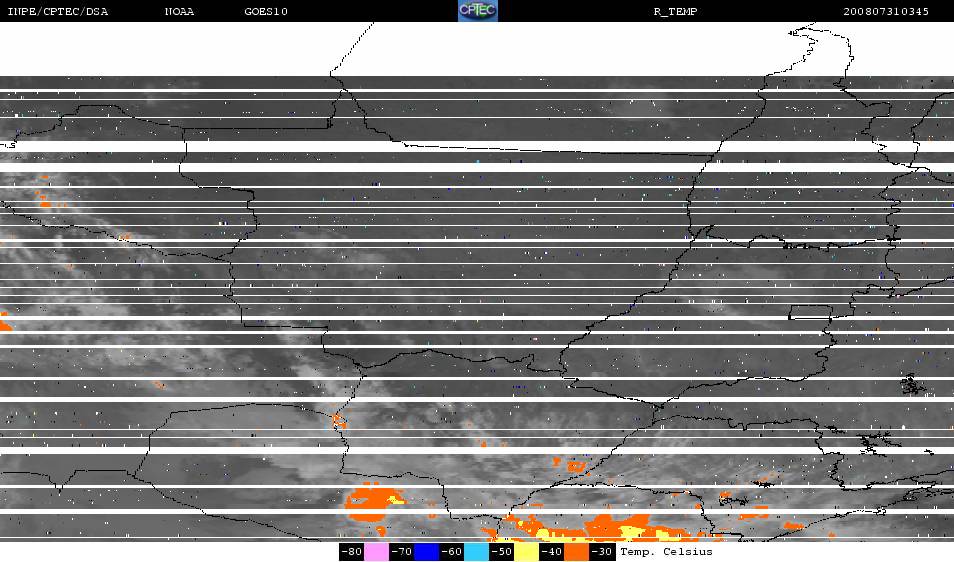Click the -80 temperature label
954x562 pixels.
click(x=351, y=552)
